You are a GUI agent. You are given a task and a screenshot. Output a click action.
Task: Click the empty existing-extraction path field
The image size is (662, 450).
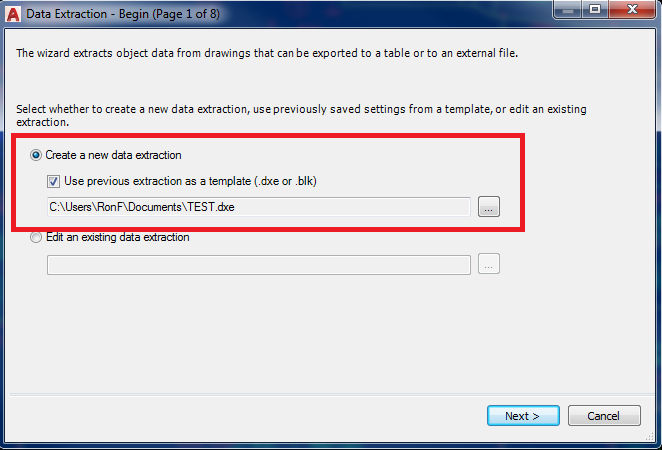(259, 265)
